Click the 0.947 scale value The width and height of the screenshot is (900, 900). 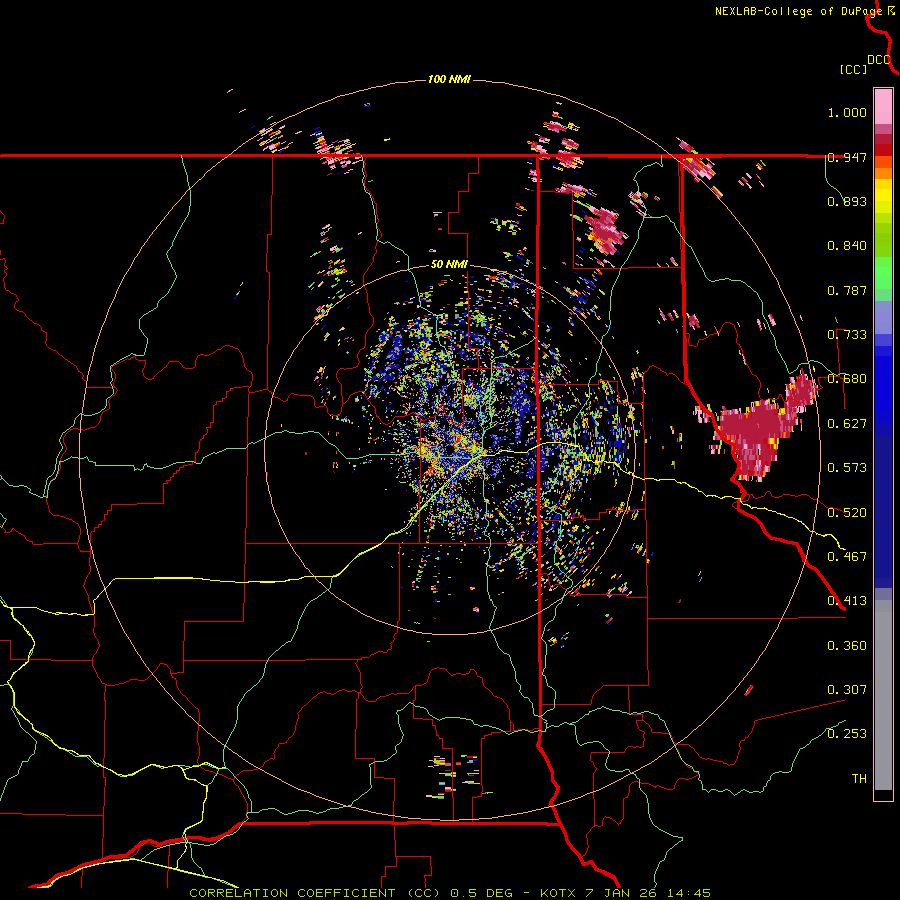pos(847,157)
